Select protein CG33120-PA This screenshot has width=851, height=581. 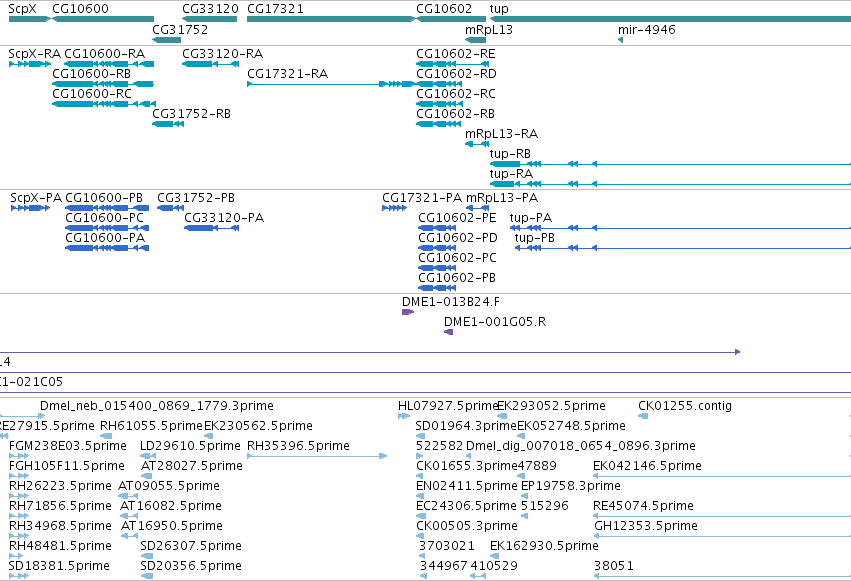212,228
